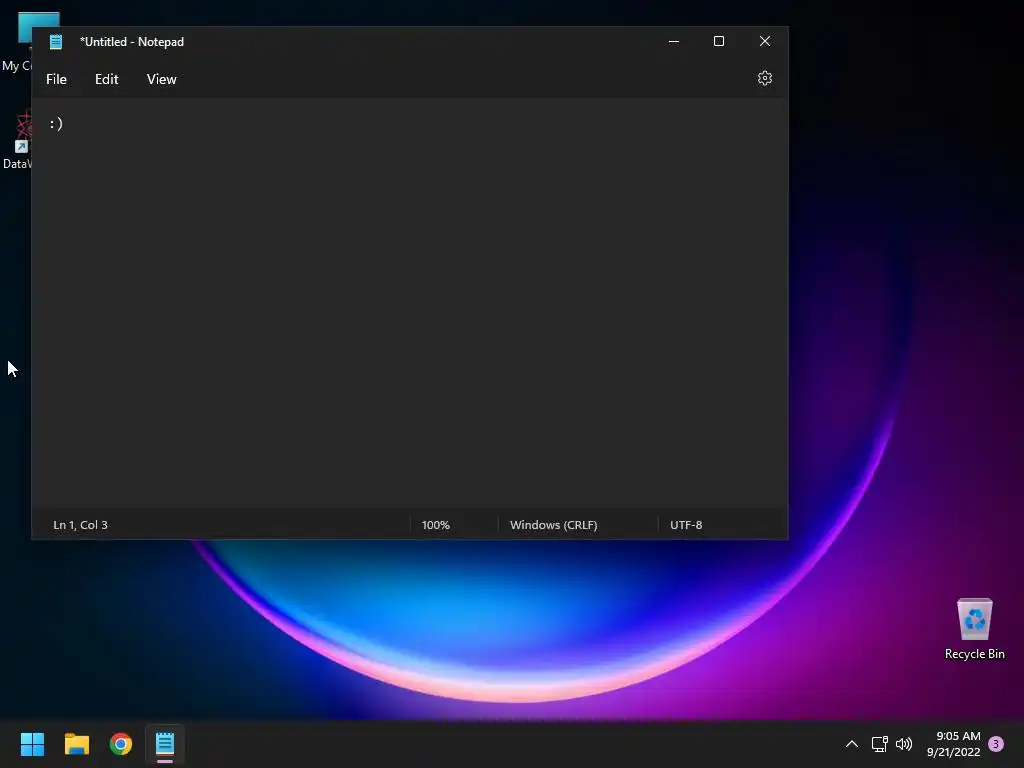Open the File menu
Viewport: 1024px width, 768px height.
tap(56, 79)
